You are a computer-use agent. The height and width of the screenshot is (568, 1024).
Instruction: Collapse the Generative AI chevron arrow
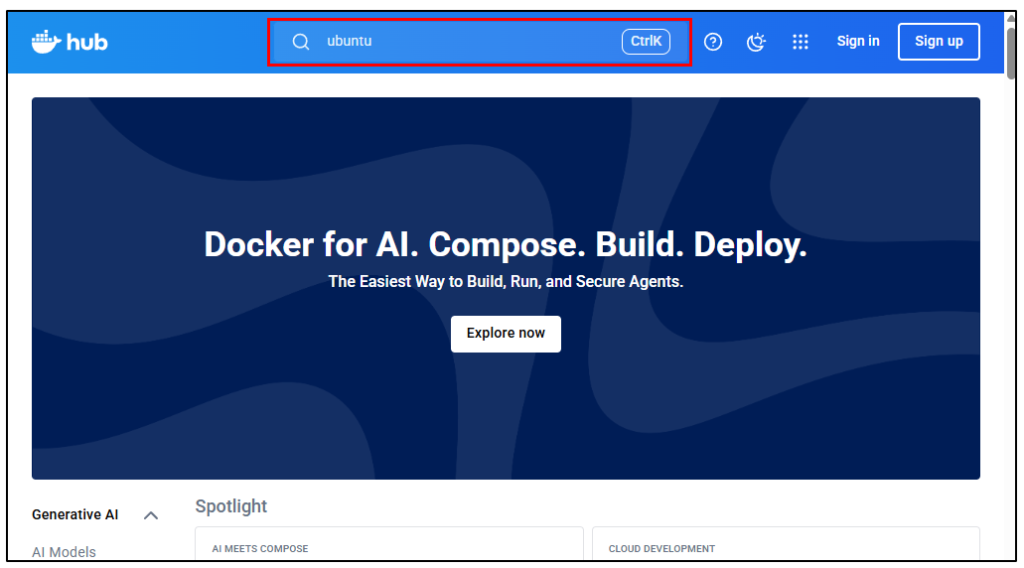151,515
